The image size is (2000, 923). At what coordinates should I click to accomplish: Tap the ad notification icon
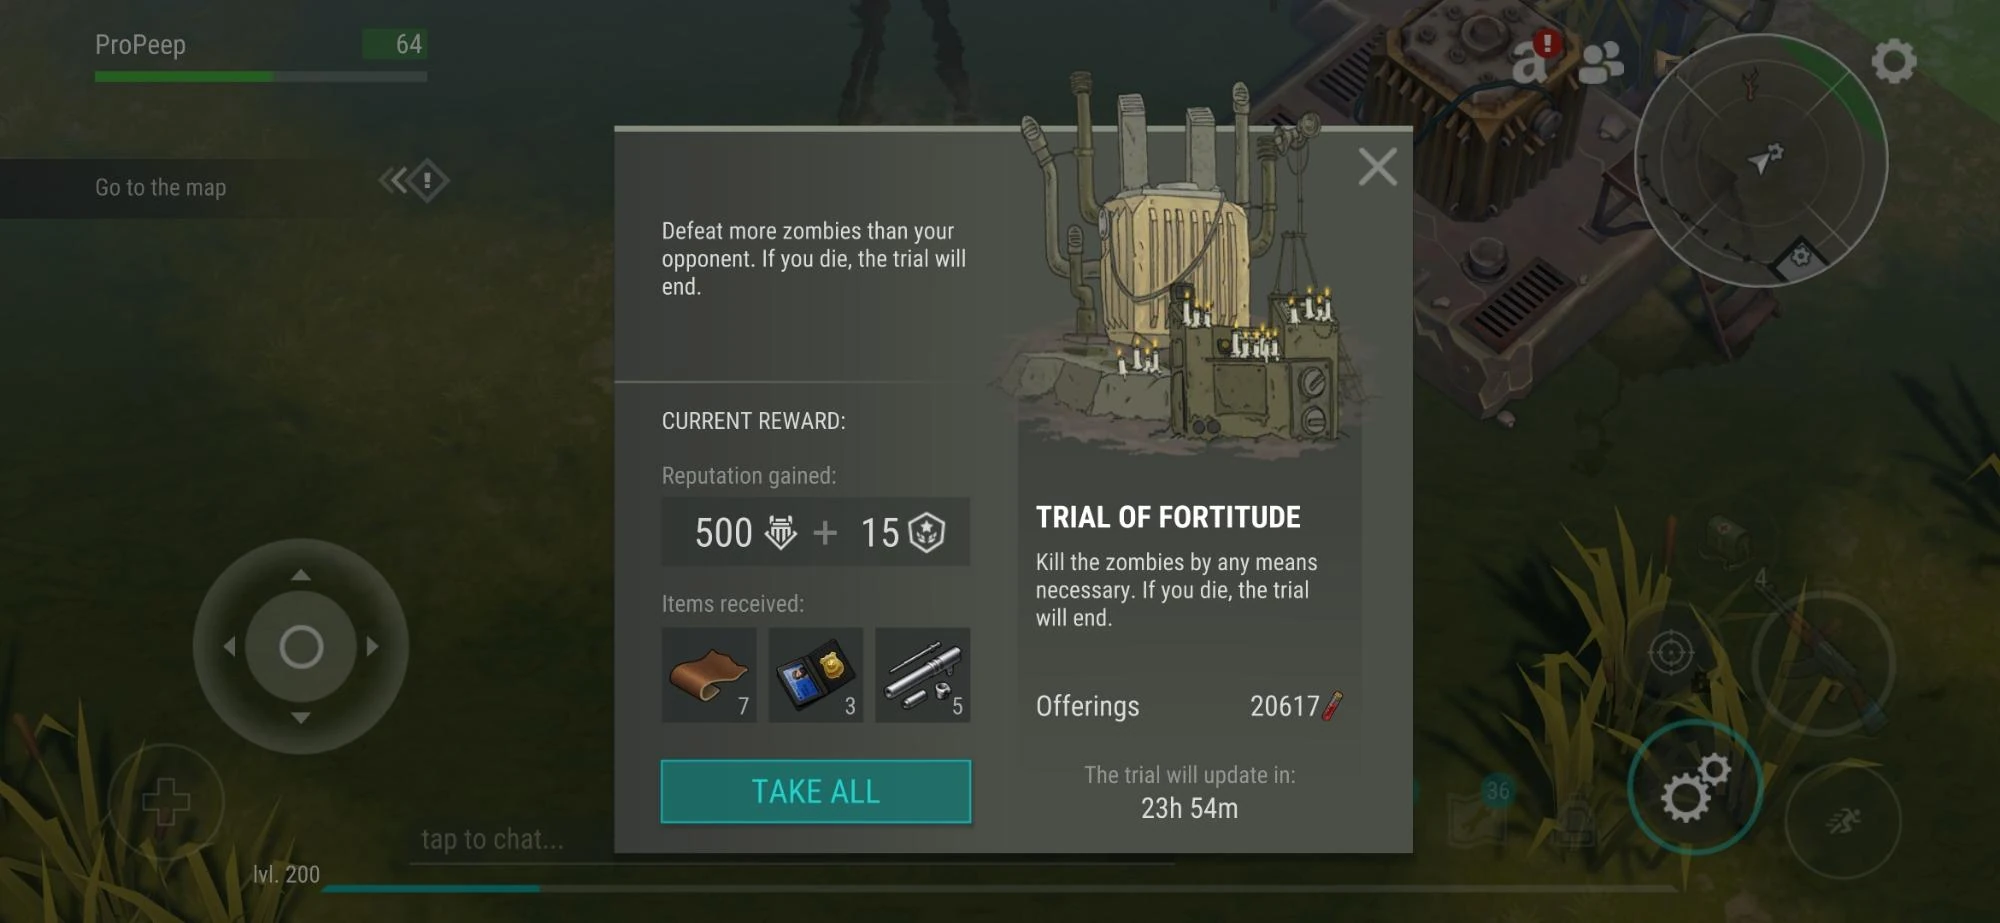1535,58
